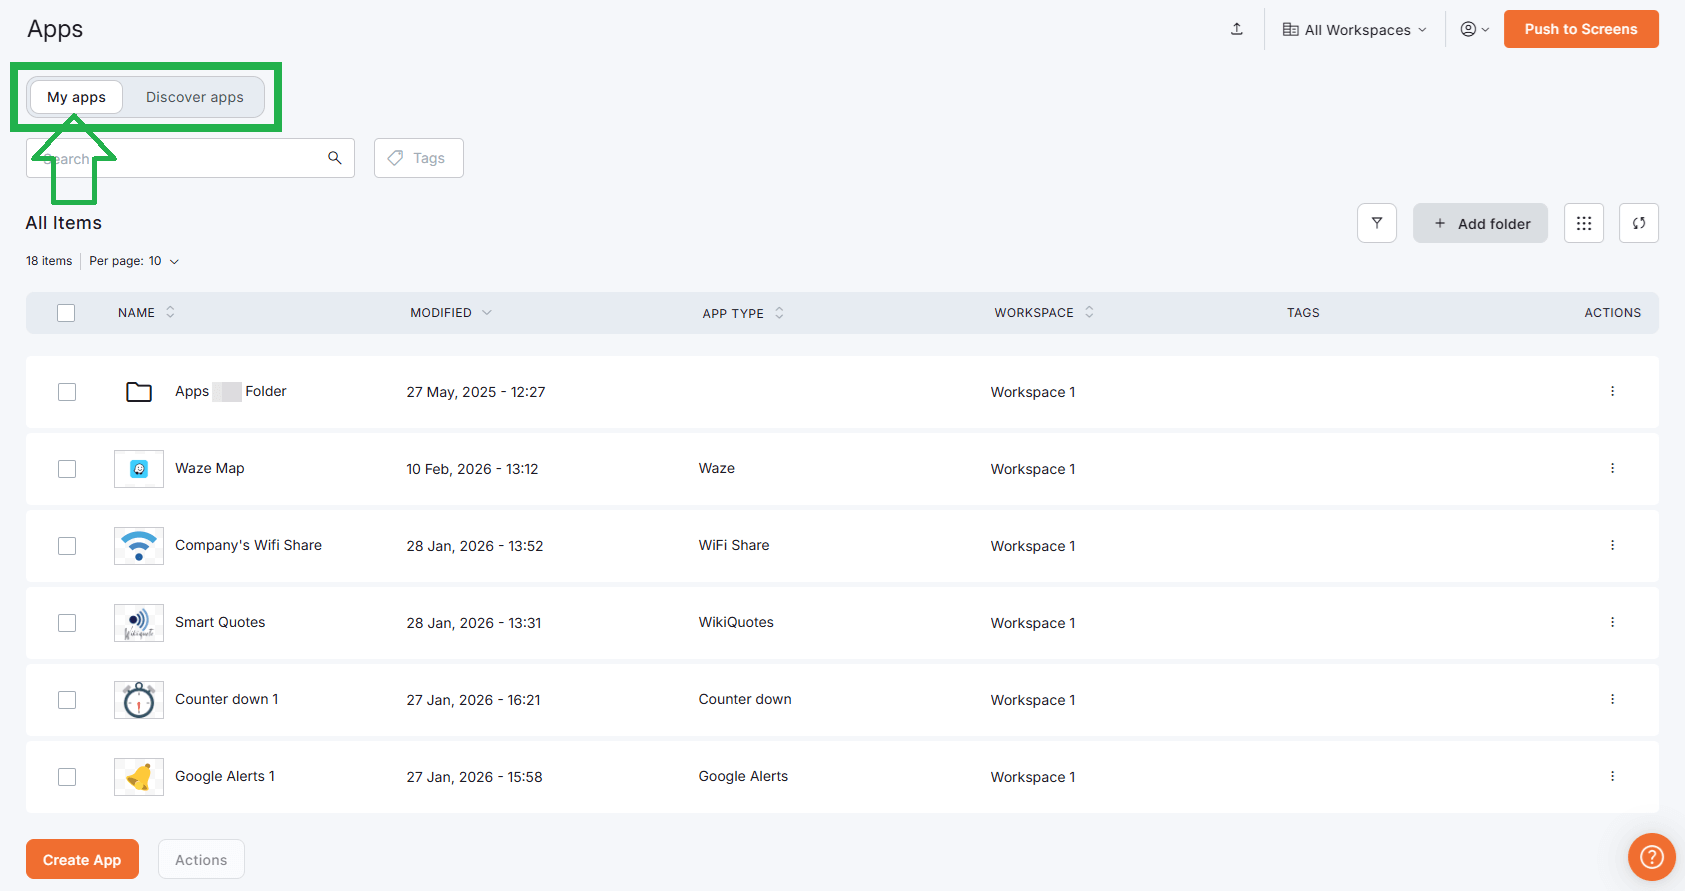Switch to the Discover apps tab
1685x891 pixels.
pyautogui.click(x=195, y=97)
